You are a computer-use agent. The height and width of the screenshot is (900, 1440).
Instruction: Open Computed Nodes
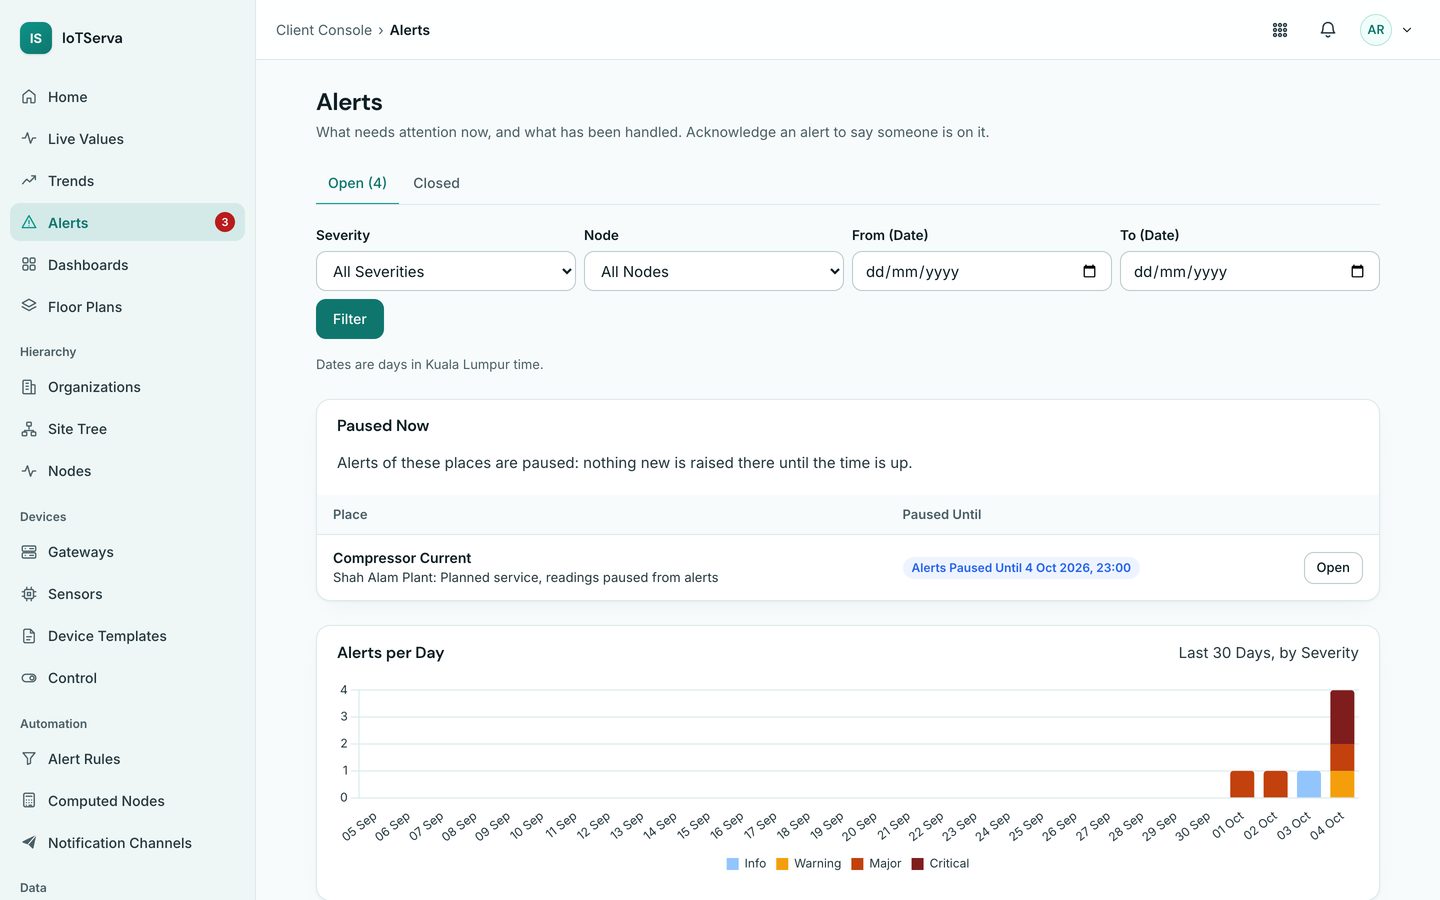pyautogui.click(x=127, y=801)
